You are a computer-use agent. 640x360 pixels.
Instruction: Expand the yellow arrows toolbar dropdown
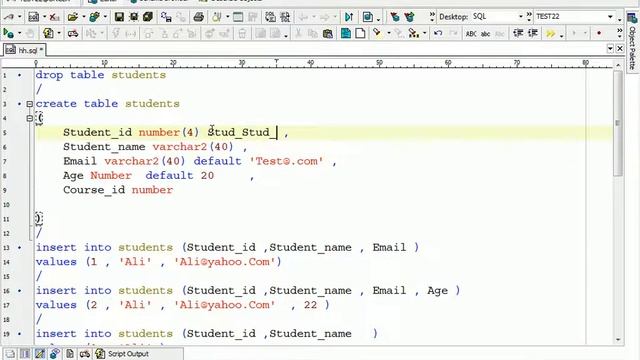point(562,35)
